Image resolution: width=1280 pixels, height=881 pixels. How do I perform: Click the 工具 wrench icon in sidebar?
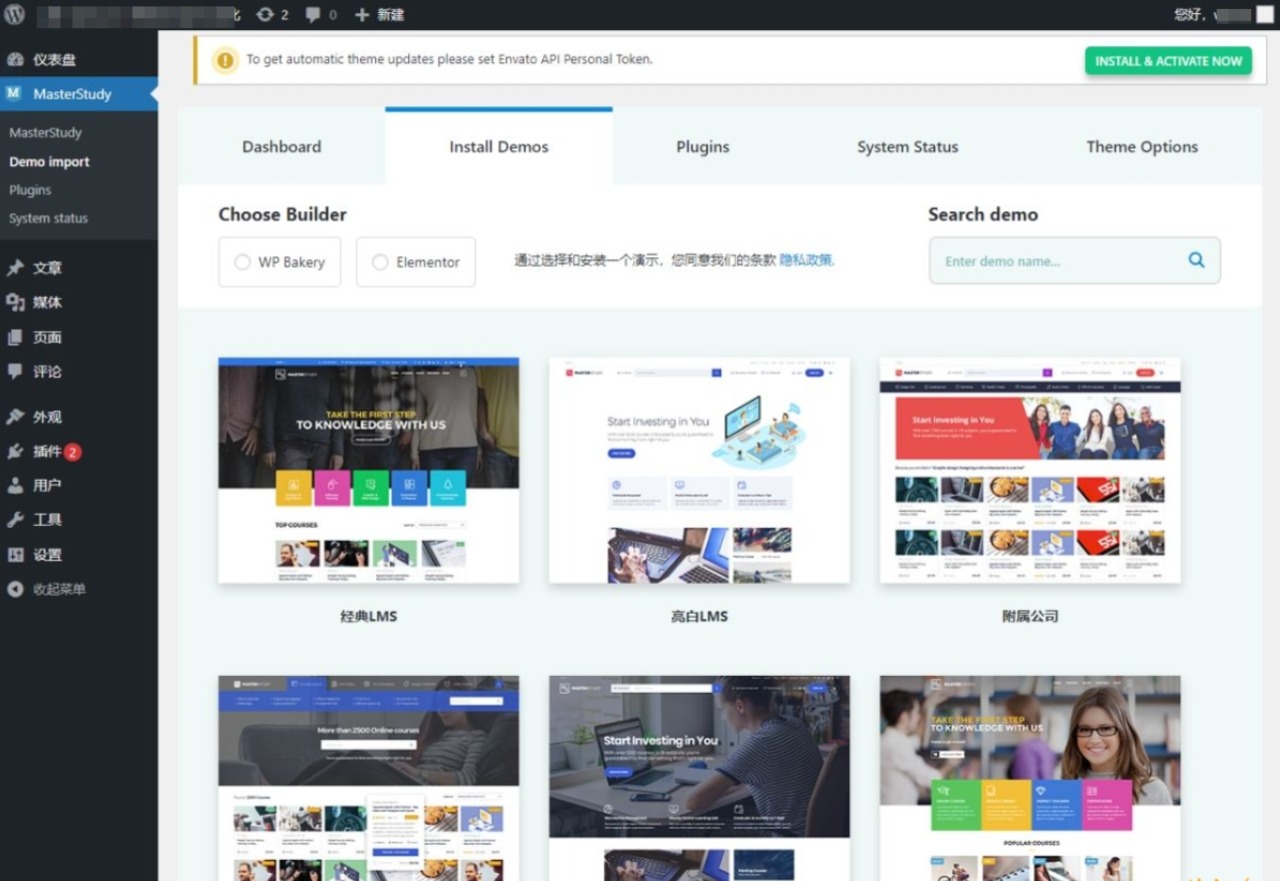pyautogui.click(x=15, y=519)
